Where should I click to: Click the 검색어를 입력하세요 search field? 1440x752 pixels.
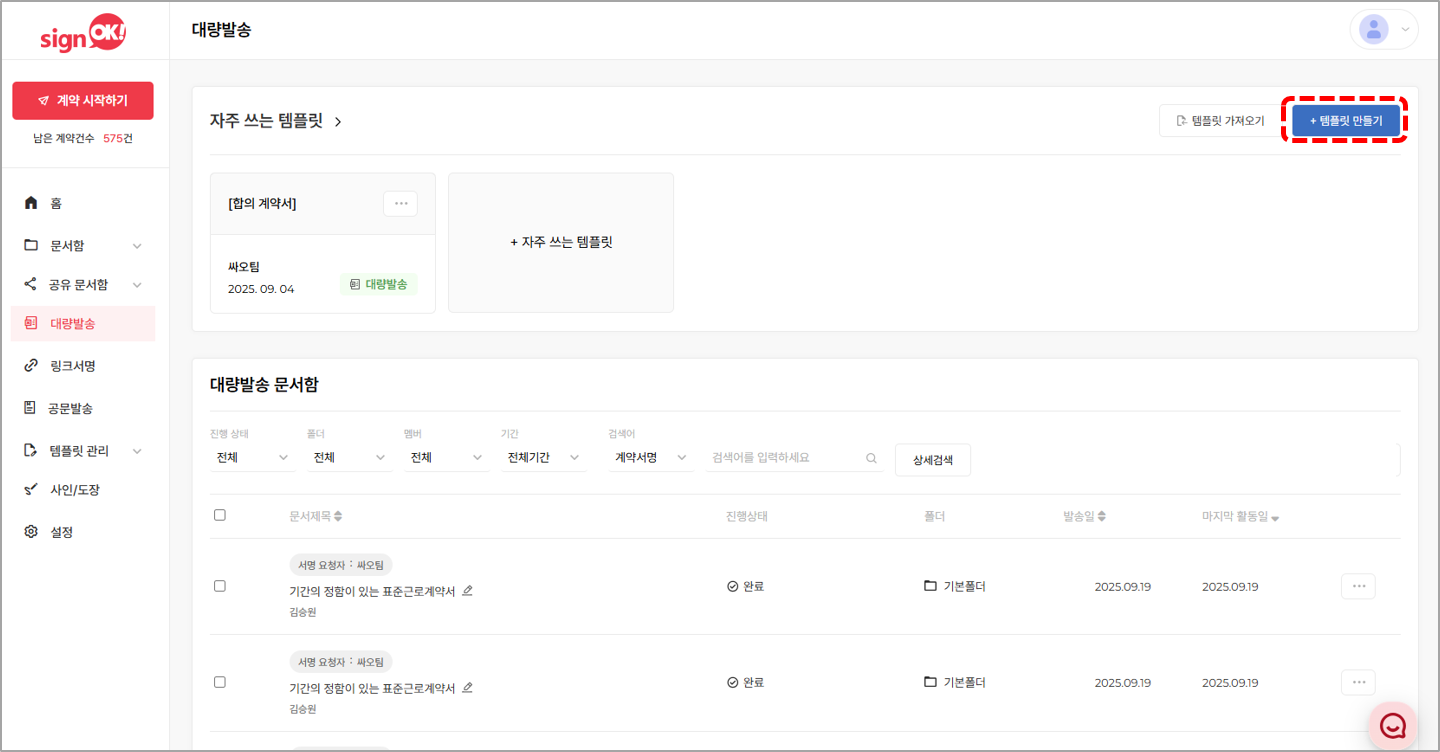pyautogui.click(x=785, y=458)
